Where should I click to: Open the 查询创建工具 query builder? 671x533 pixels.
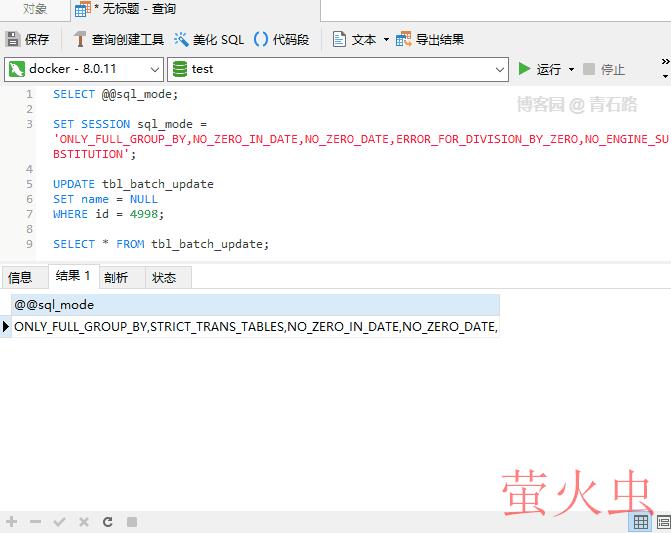click(118, 40)
